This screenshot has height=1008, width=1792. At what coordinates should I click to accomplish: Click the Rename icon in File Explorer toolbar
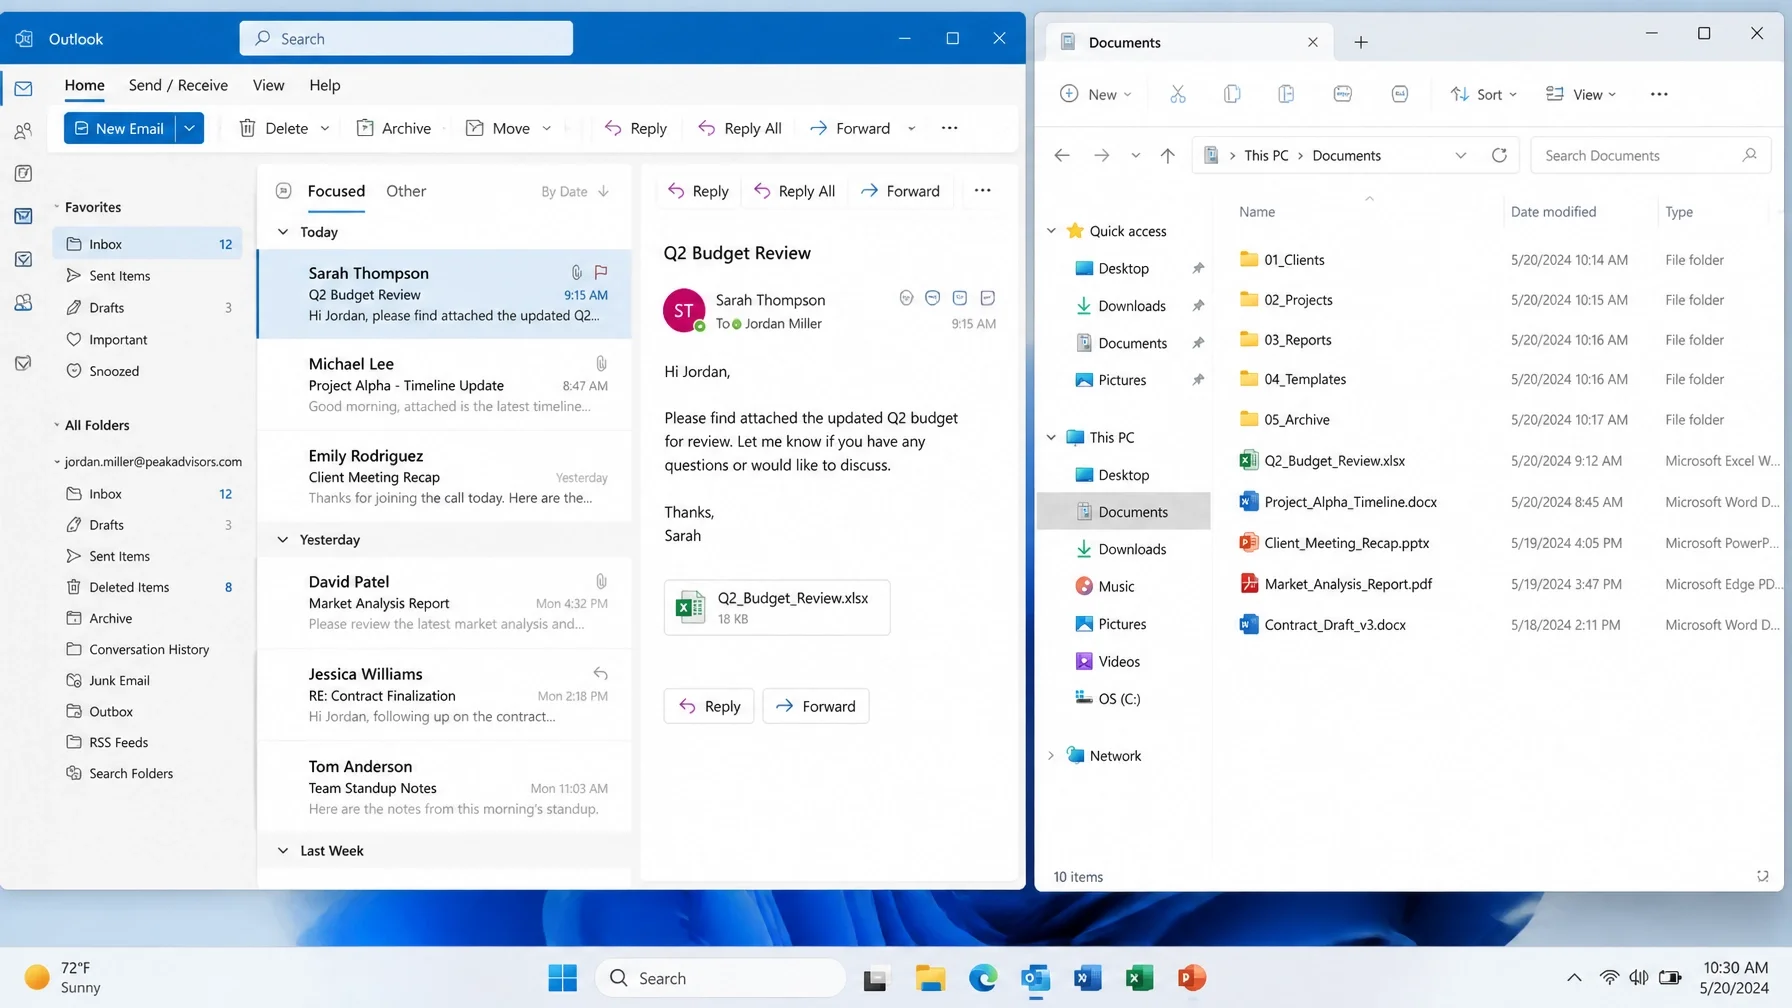point(1343,94)
